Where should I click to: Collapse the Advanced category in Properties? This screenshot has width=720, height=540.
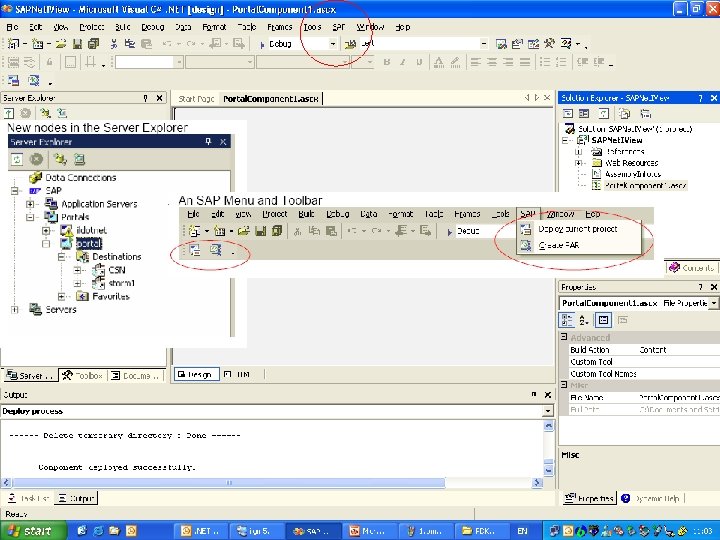(564, 337)
